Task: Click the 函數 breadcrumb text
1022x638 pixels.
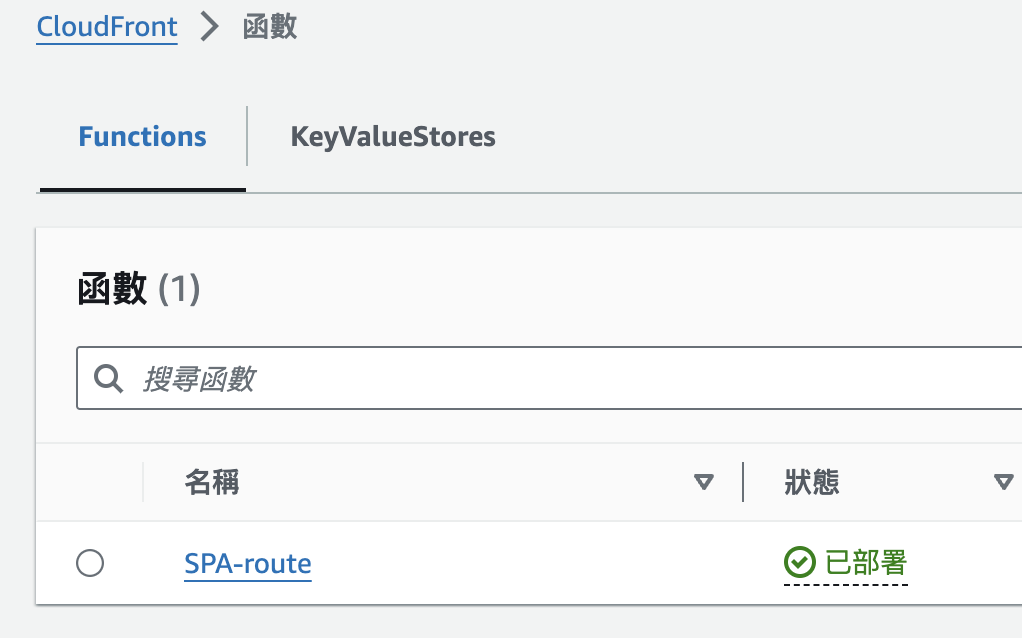Action: pyautogui.click(x=270, y=27)
